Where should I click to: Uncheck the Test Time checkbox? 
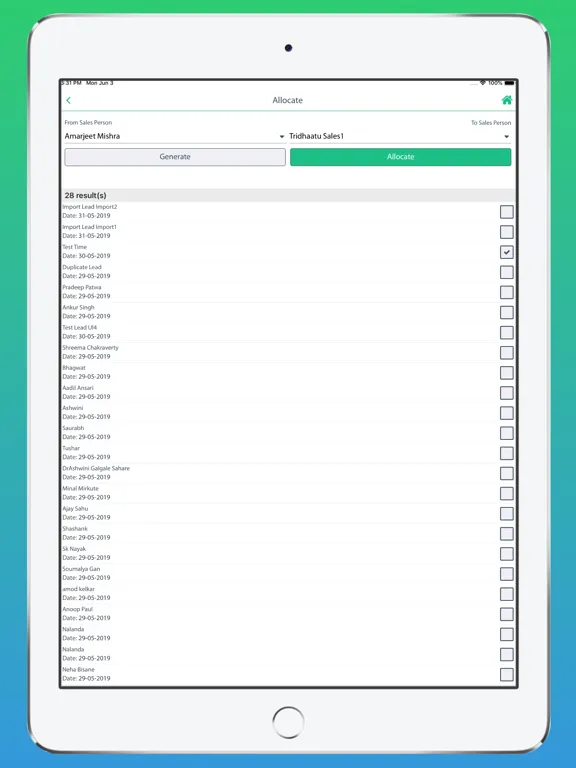(x=506, y=252)
